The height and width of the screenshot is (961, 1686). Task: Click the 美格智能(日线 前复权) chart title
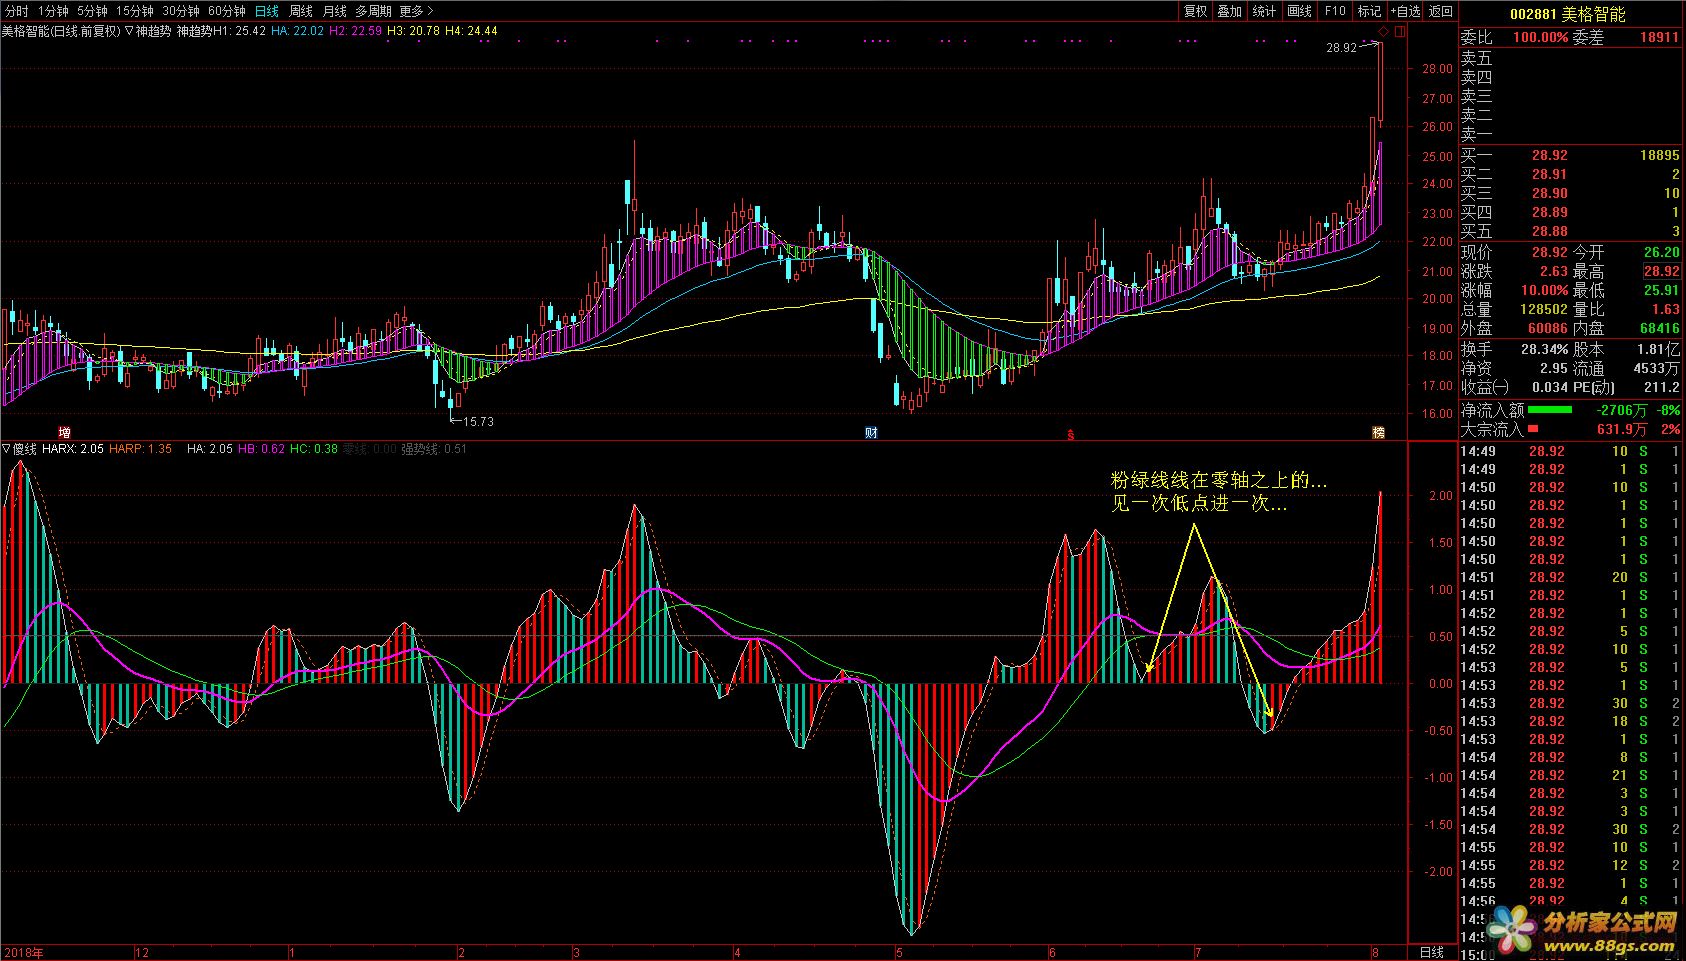[61, 31]
